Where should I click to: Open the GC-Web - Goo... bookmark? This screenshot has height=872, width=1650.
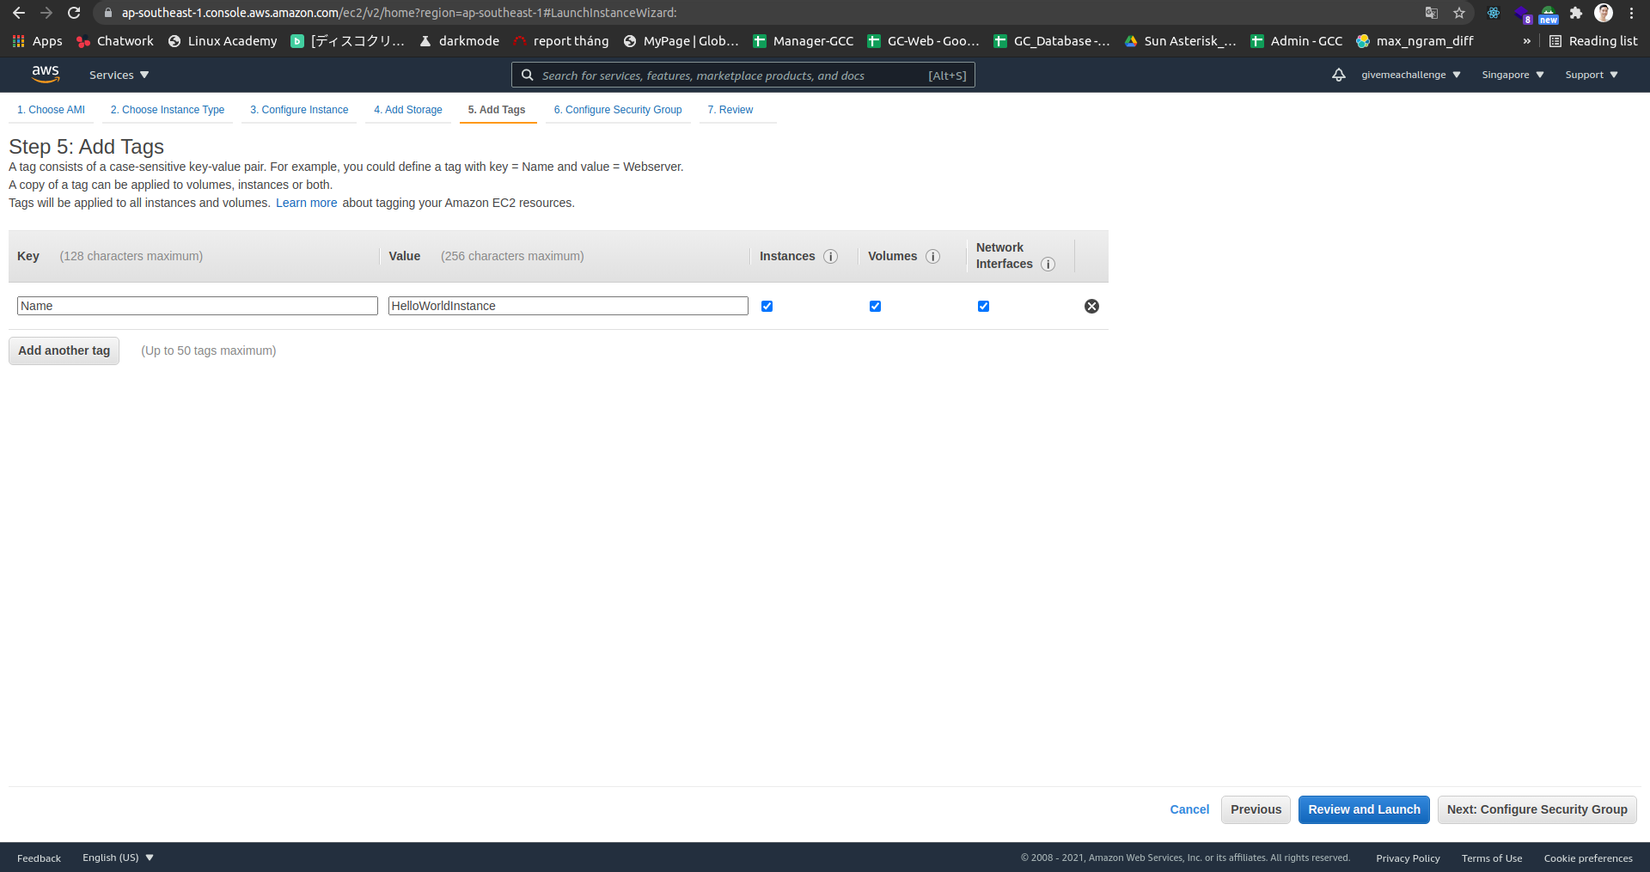(923, 41)
